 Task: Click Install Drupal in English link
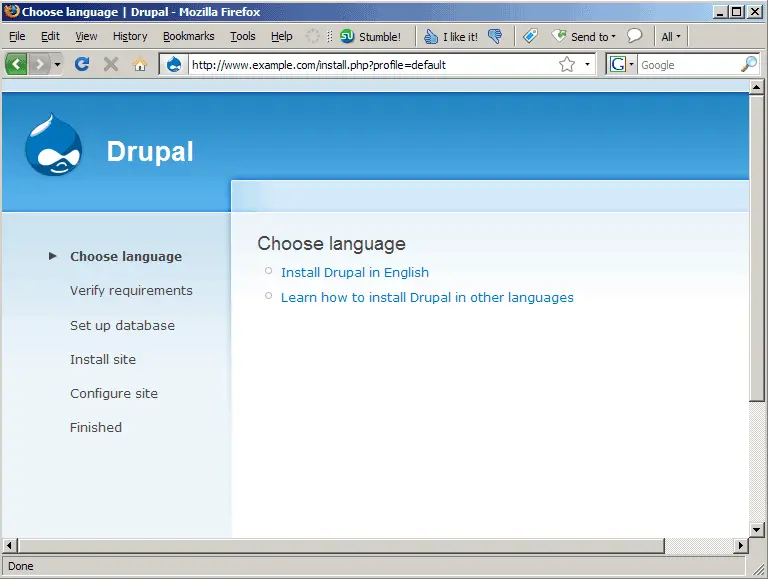(355, 272)
